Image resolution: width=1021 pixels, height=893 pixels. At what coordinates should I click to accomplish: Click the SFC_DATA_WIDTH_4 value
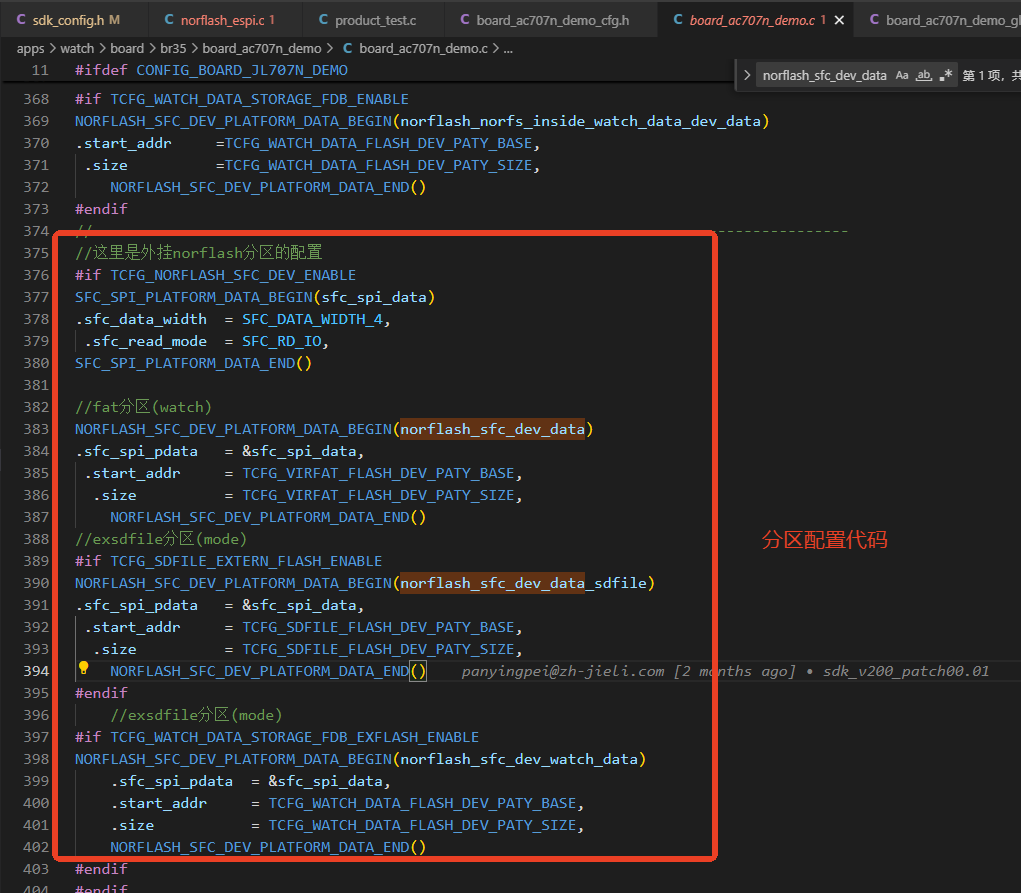point(313,319)
